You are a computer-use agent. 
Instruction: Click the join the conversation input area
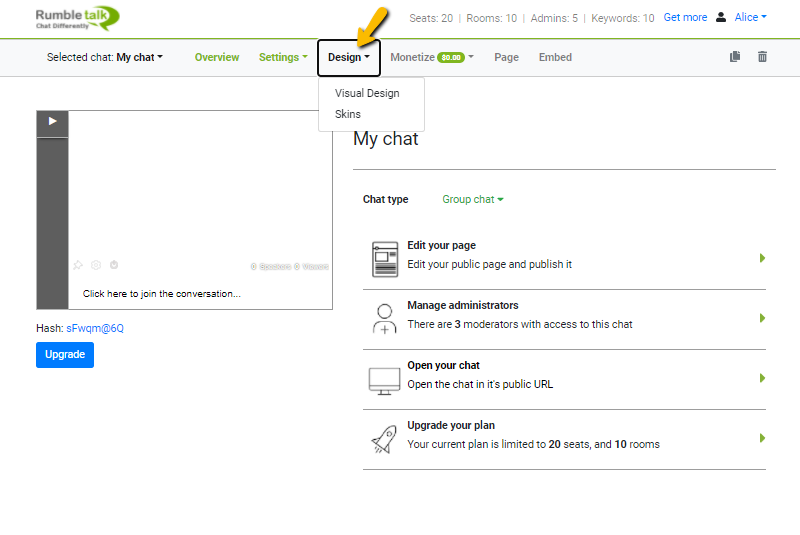pyautogui.click(x=162, y=294)
